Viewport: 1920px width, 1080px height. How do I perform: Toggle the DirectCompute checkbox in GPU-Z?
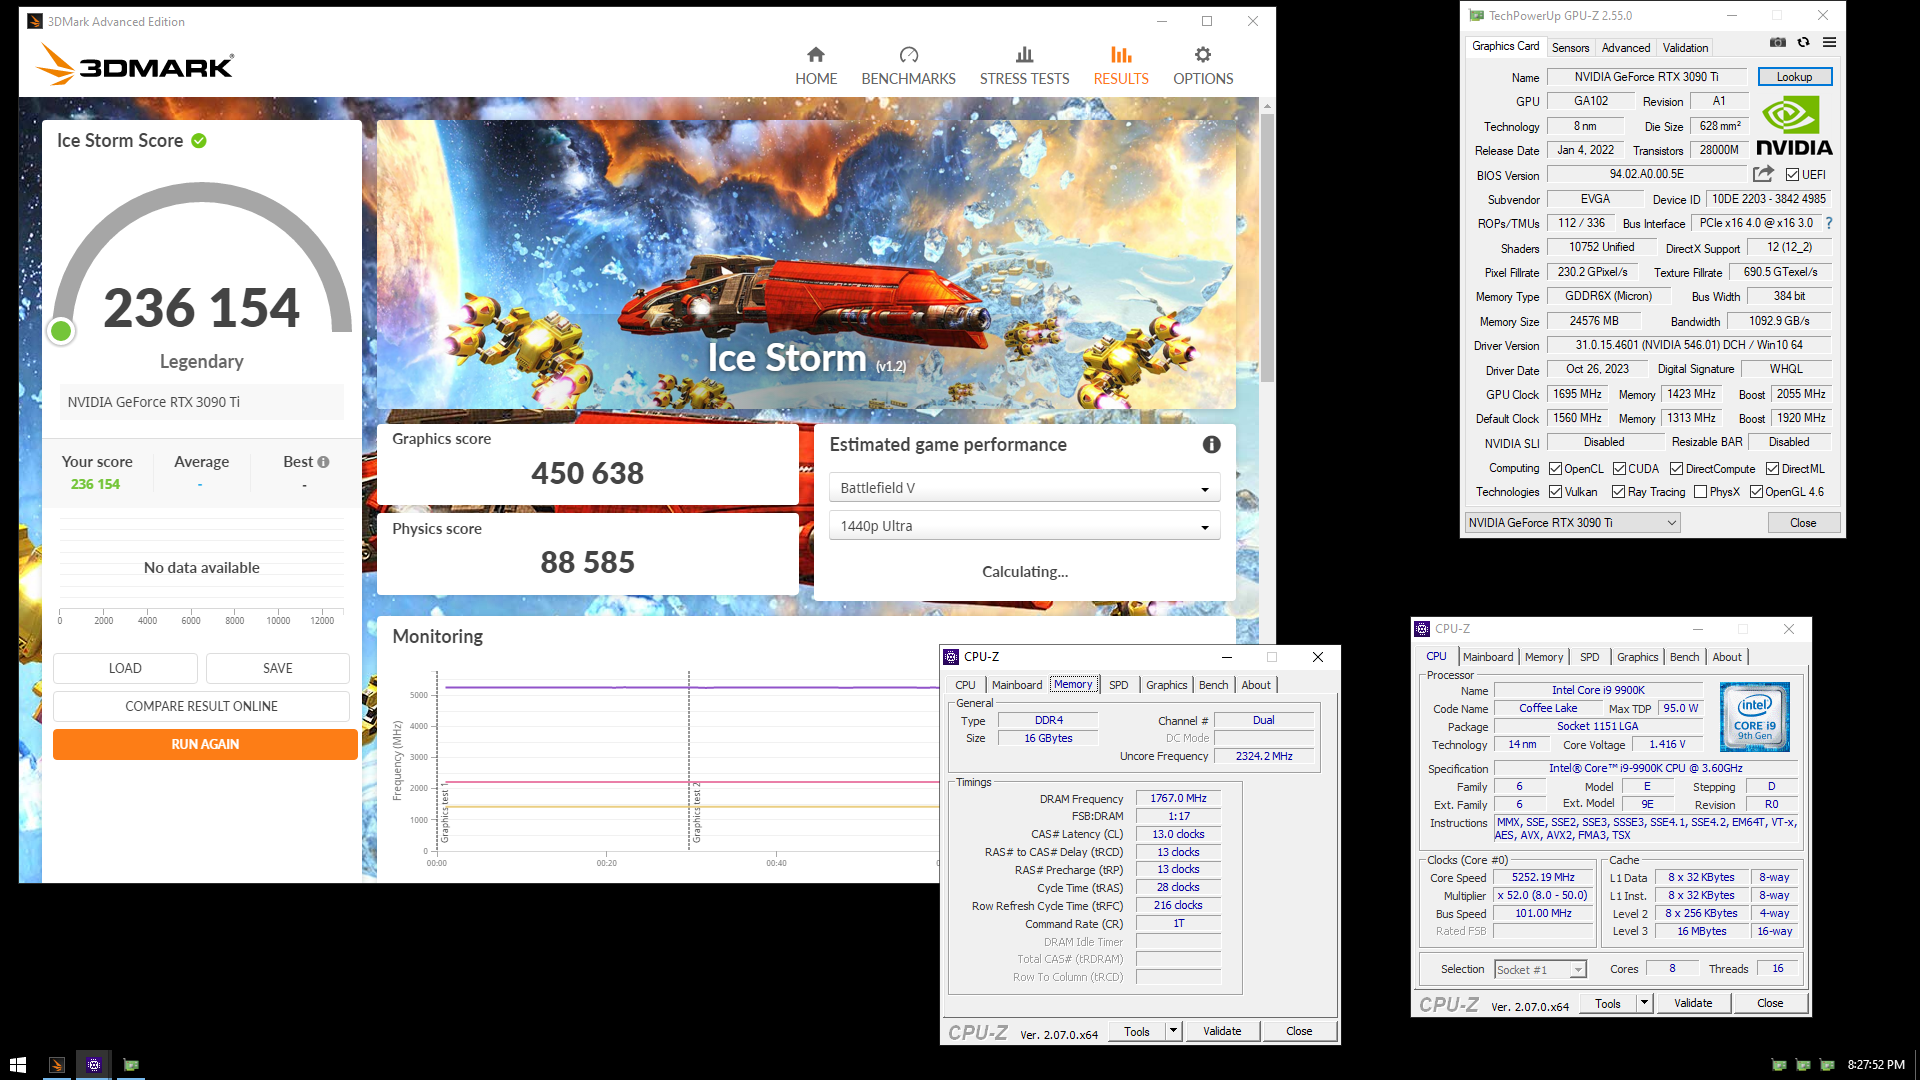tap(1677, 469)
